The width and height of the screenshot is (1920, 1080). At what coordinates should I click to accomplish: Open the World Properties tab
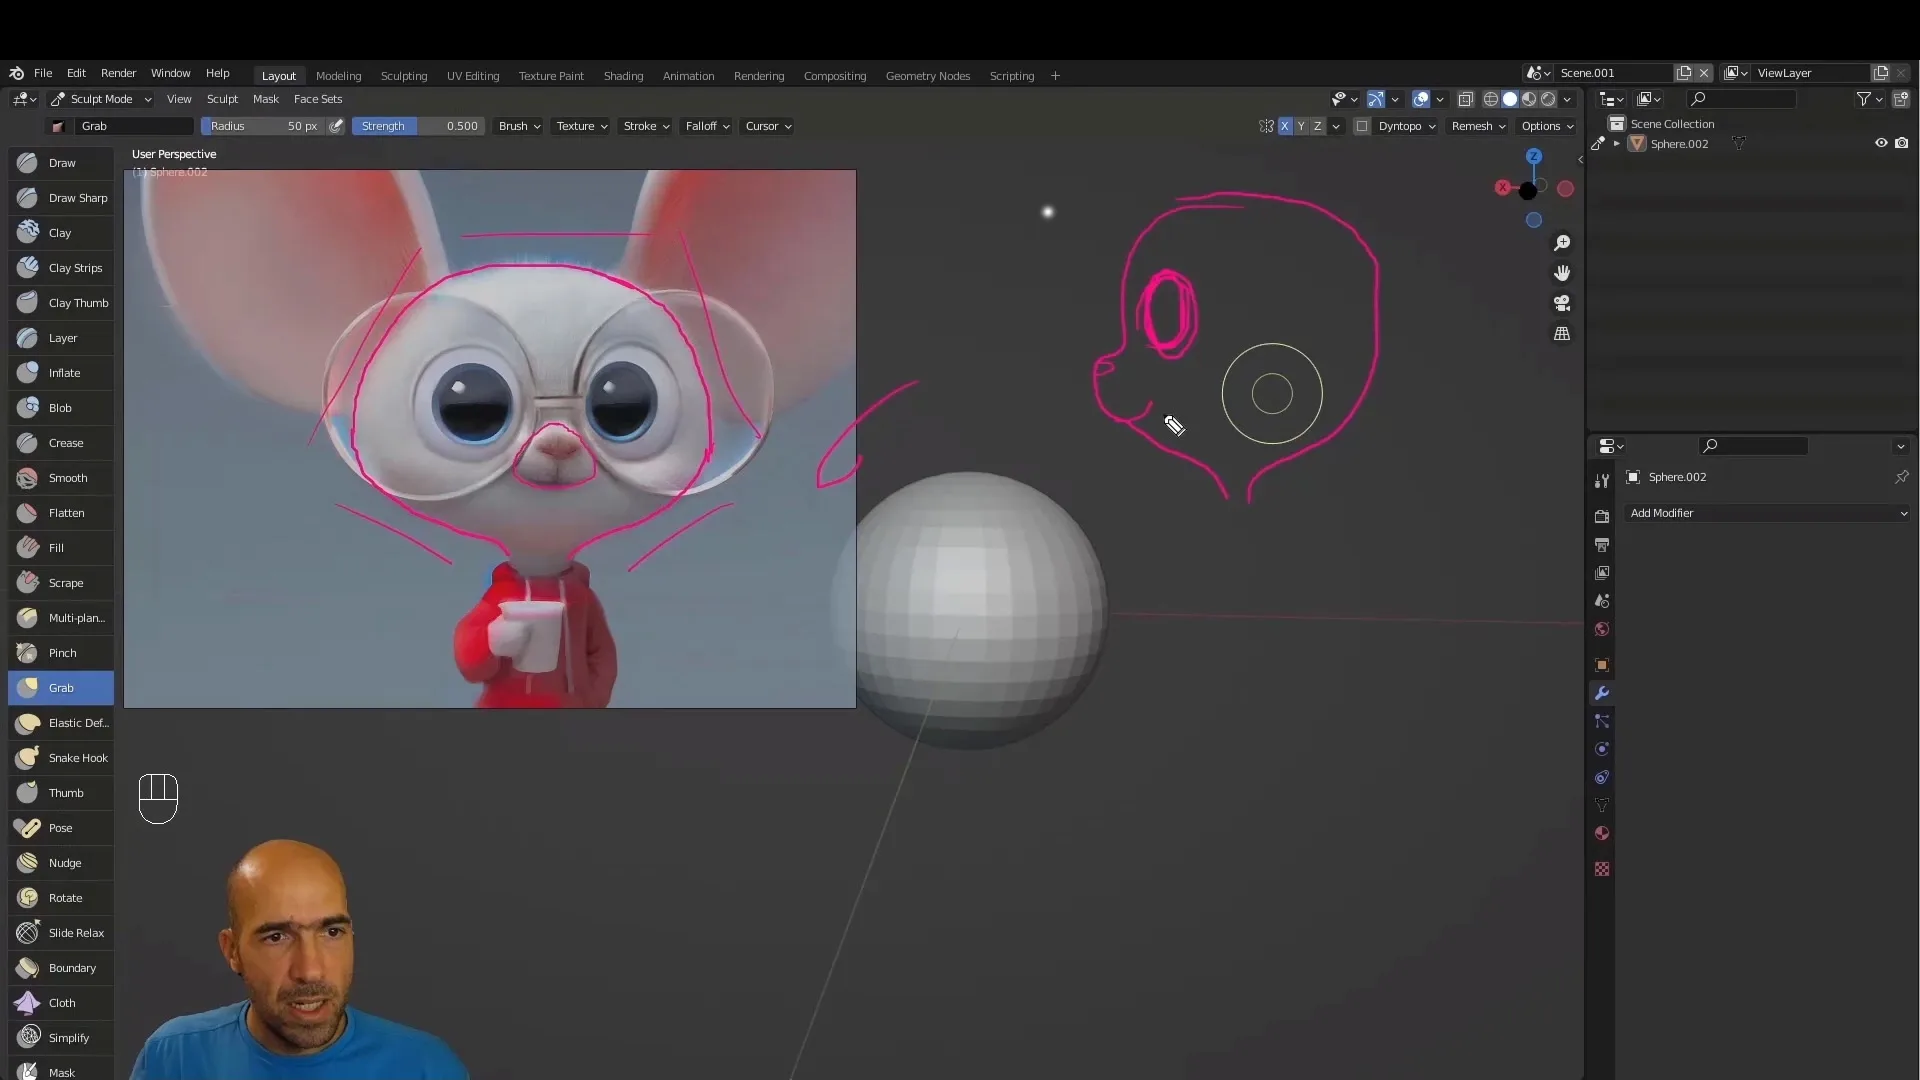pyautogui.click(x=1601, y=630)
